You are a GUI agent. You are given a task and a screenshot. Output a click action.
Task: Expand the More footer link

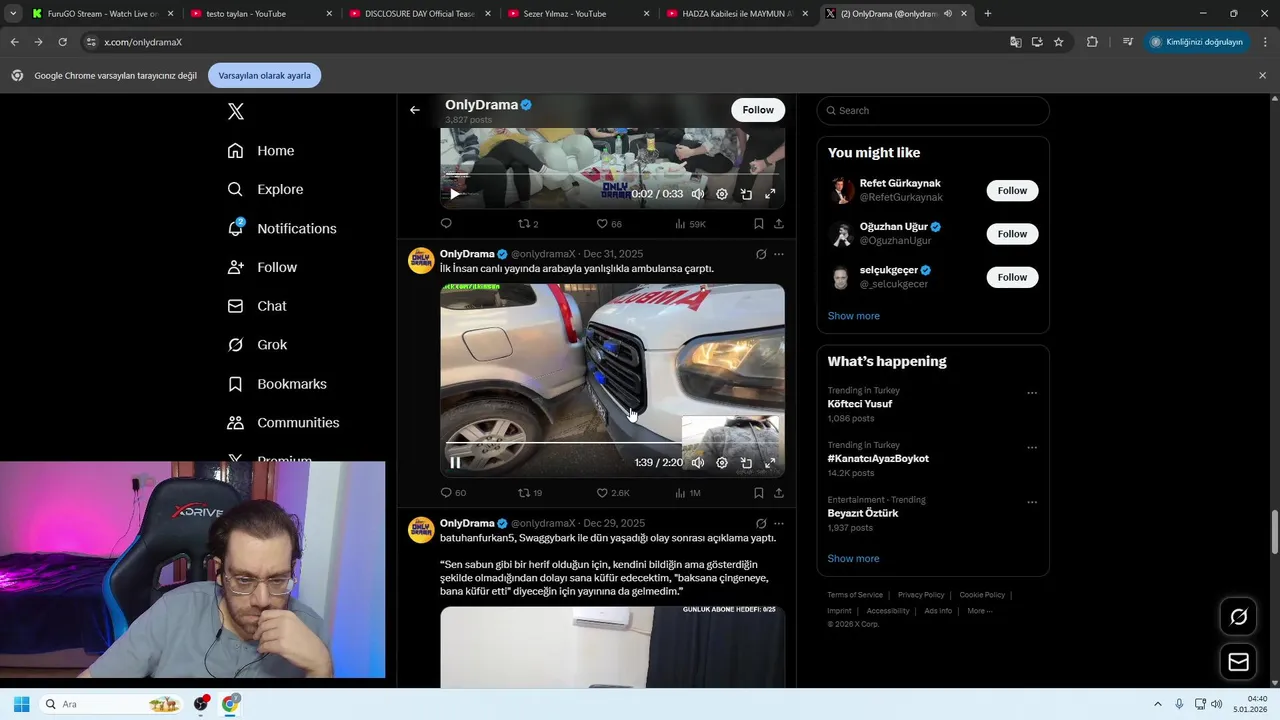pos(980,611)
